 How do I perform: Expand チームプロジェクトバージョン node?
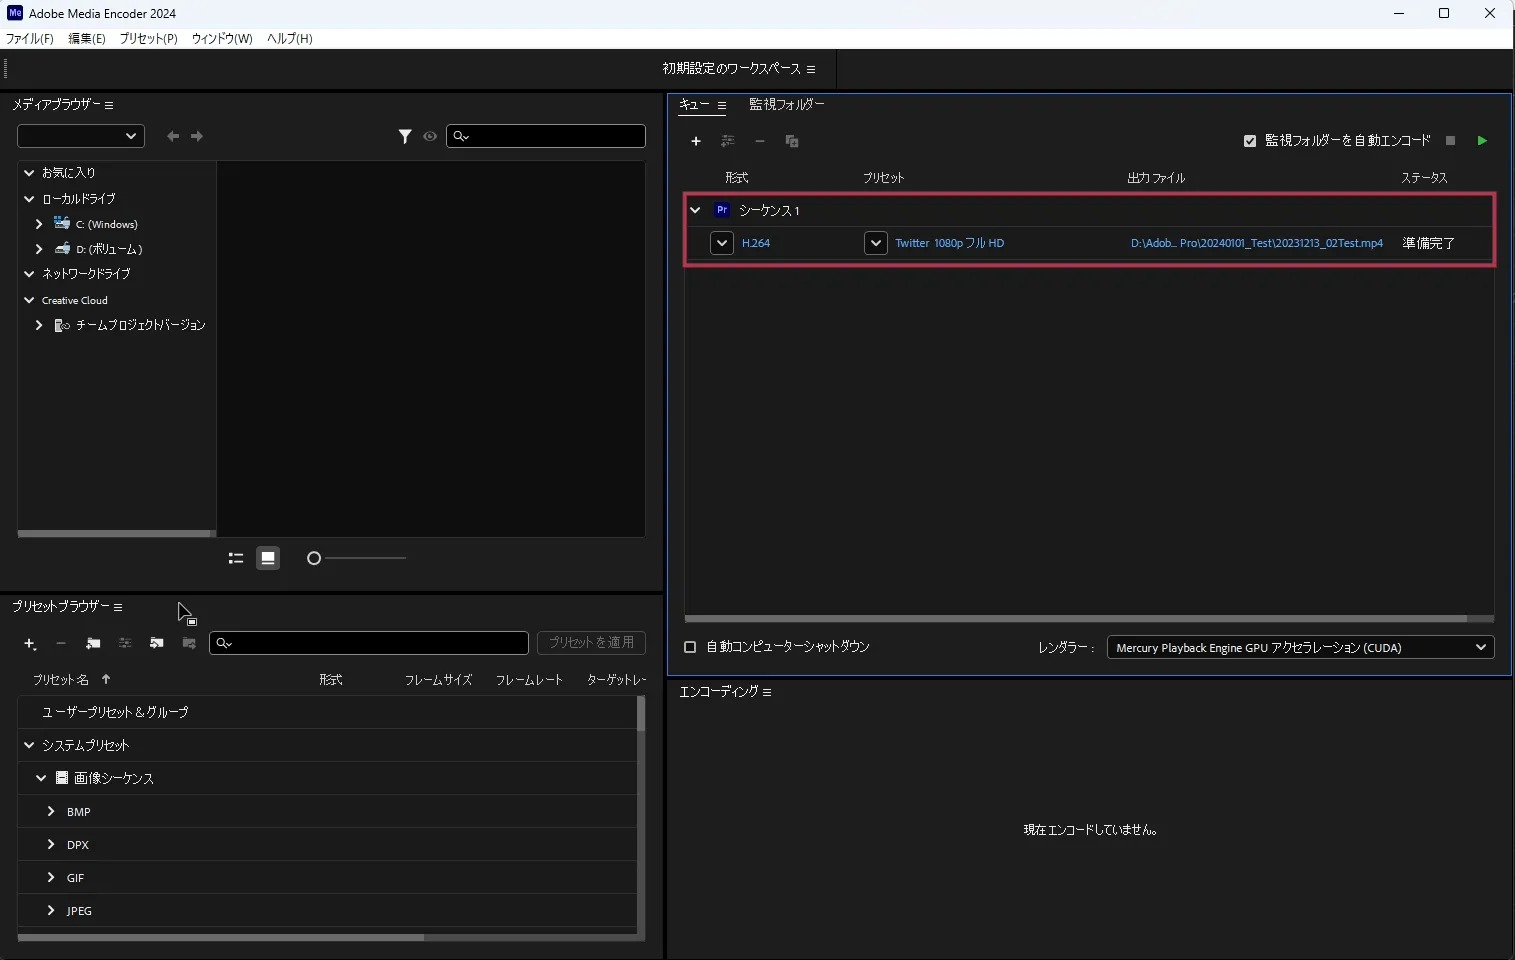pyautogui.click(x=39, y=325)
